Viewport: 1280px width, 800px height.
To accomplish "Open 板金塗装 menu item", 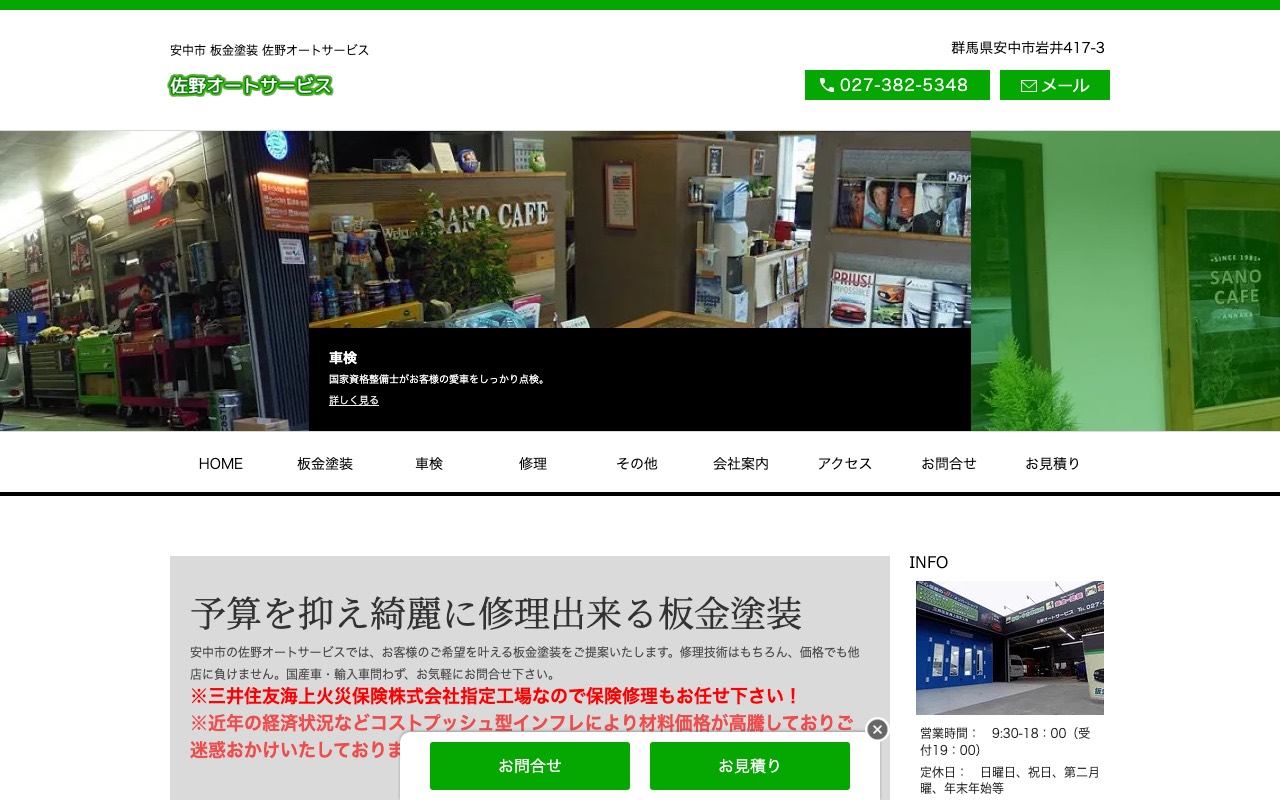I will coord(325,464).
